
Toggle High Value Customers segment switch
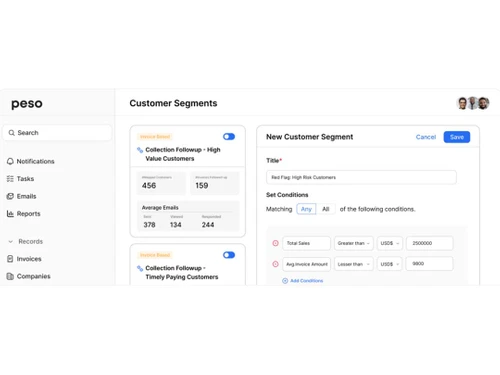[229, 137]
